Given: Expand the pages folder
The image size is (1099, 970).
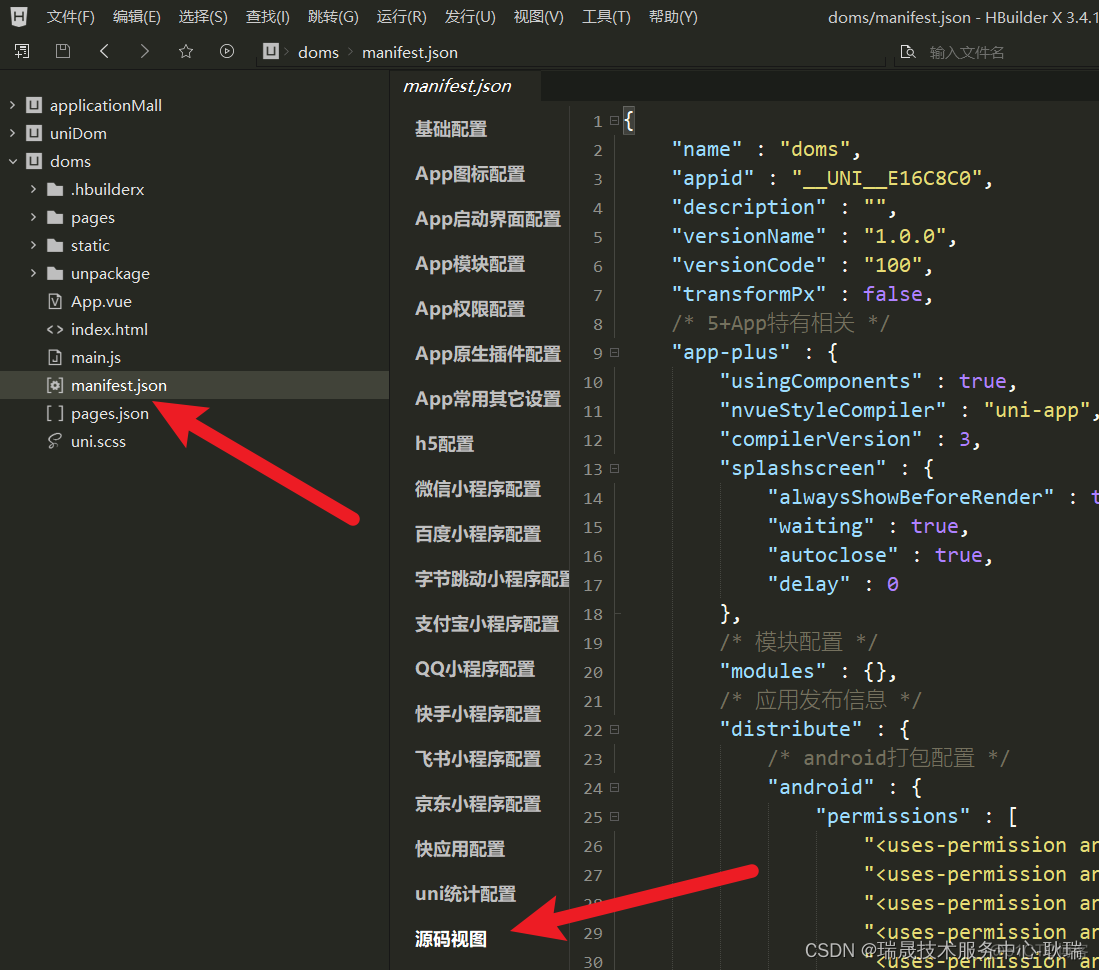Looking at the screenshot, I should point(34,217).
